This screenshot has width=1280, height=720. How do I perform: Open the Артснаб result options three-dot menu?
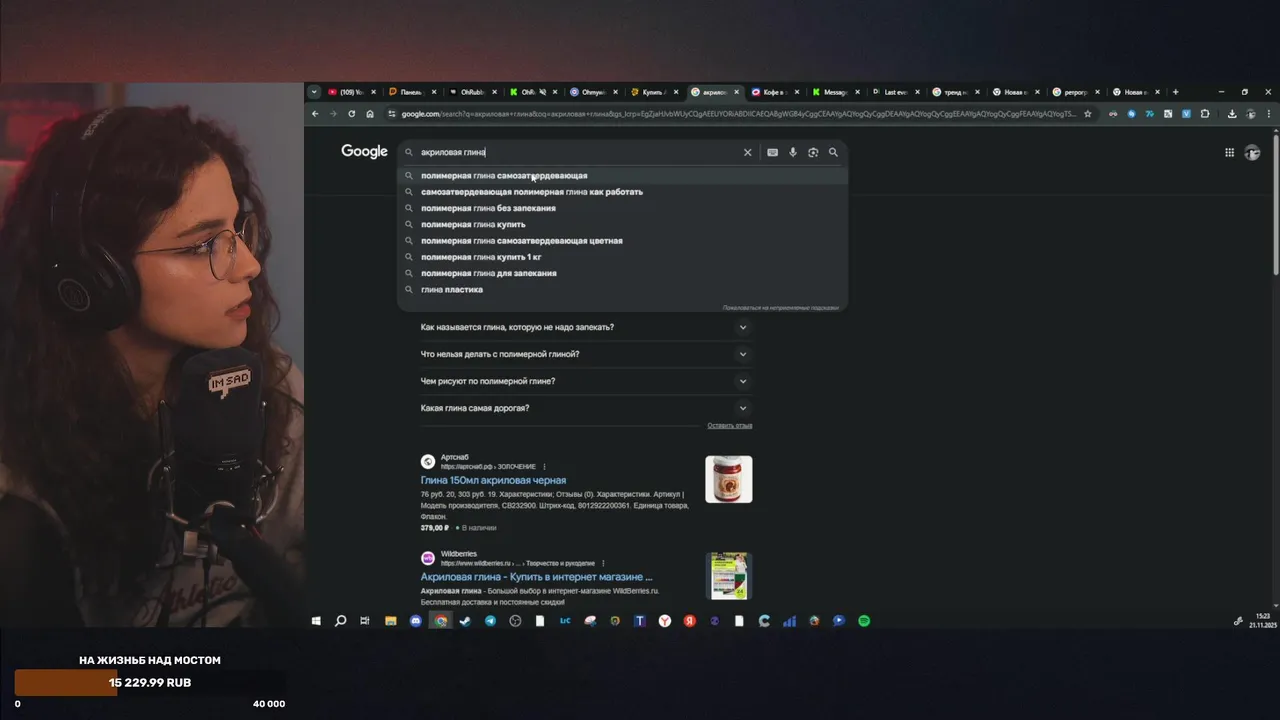pyautogui.click(x=546, y=467)
